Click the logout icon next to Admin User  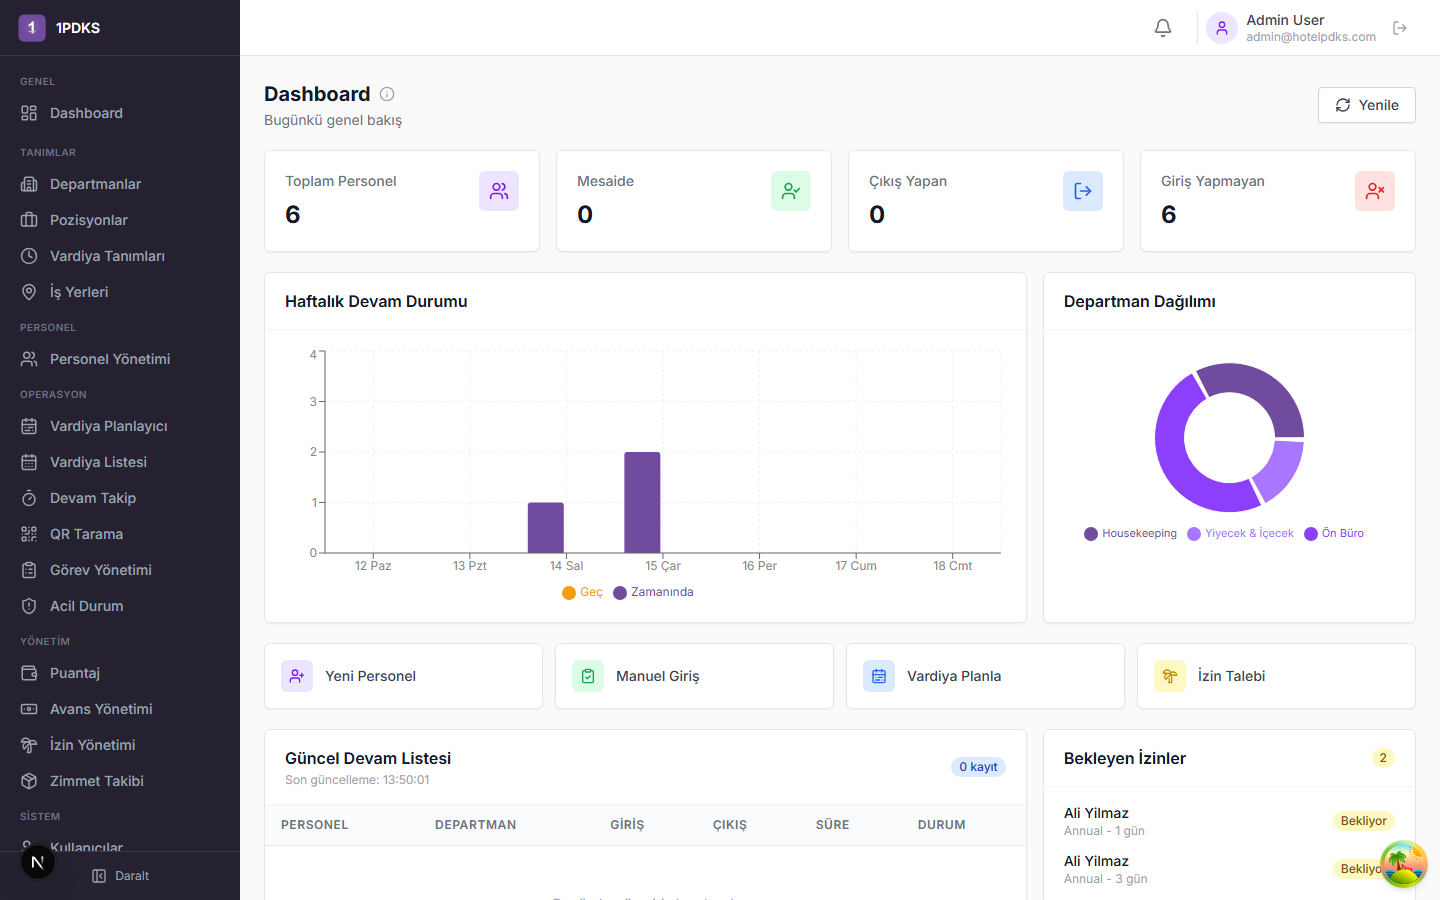1400,28
